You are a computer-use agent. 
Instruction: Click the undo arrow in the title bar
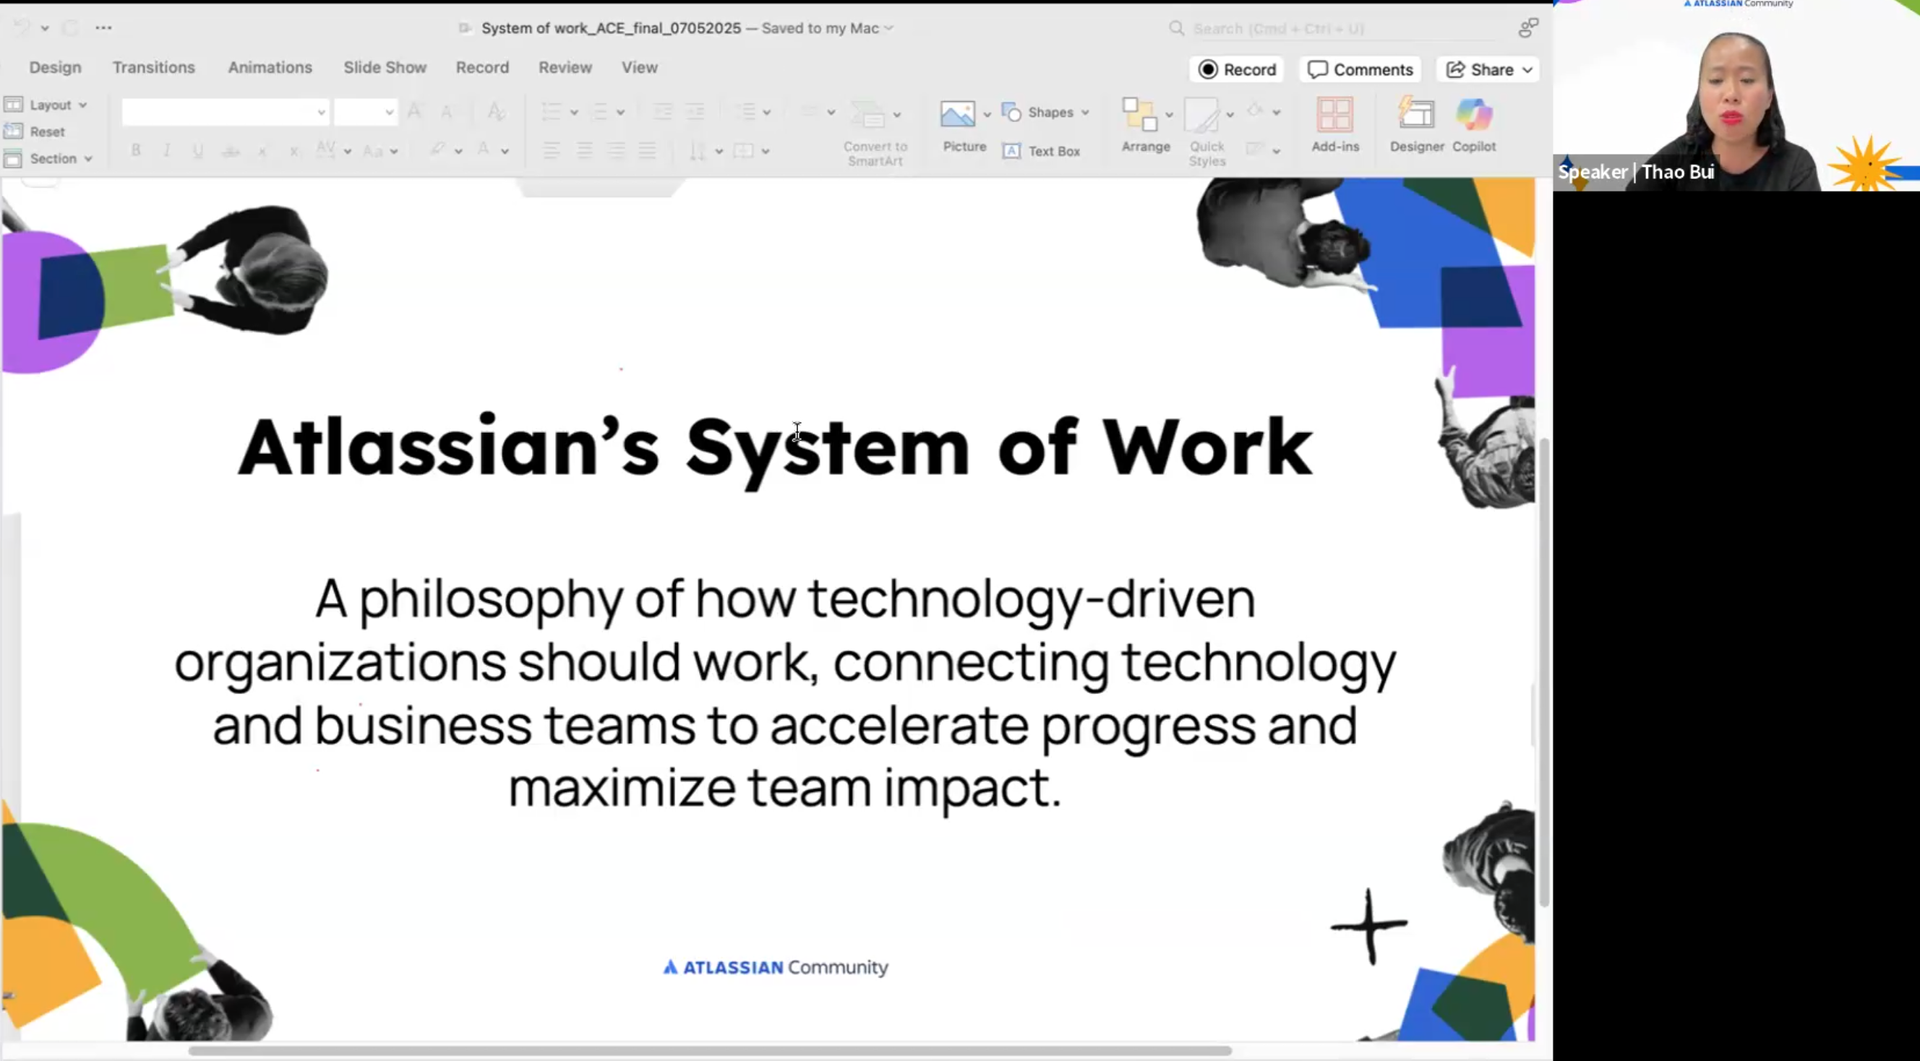coord(20,27)
